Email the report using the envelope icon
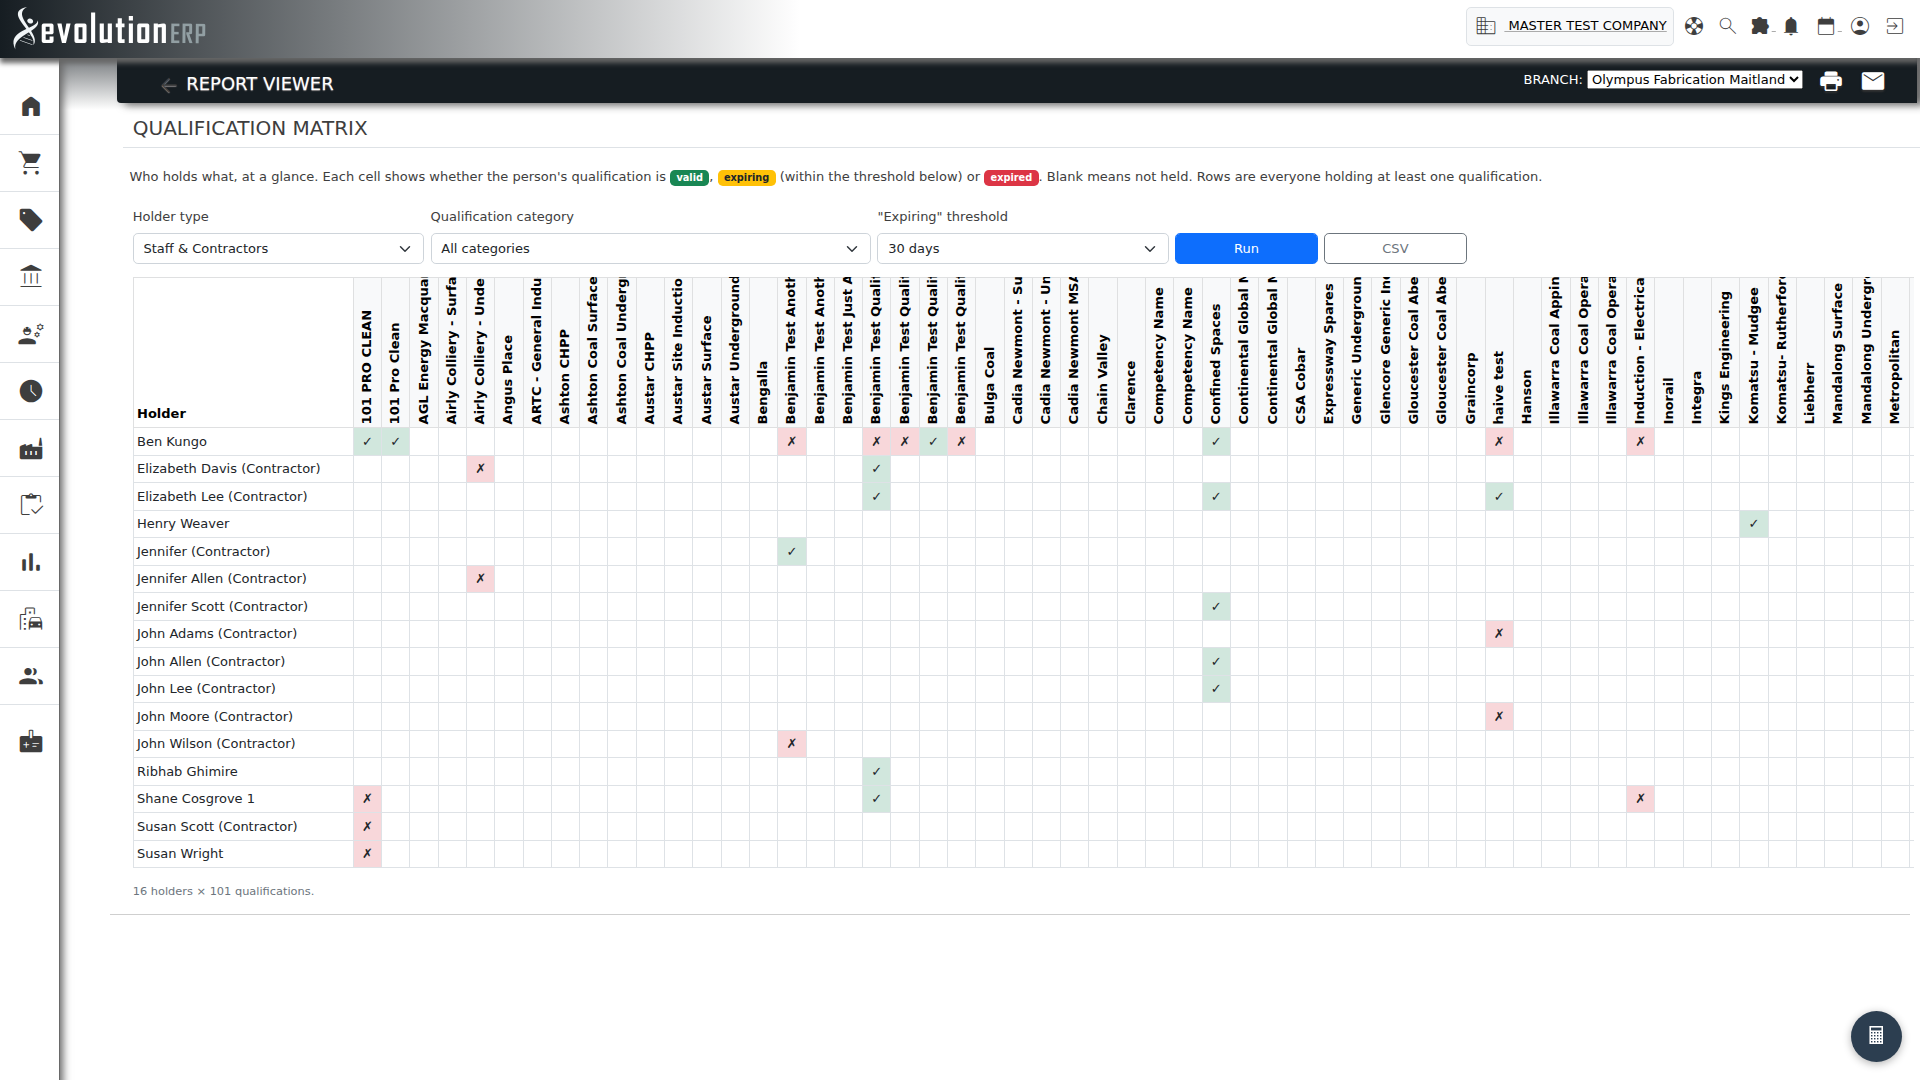Image resolution: width=1920 pixels, height=1080 pixels. tap(1873, 81)
